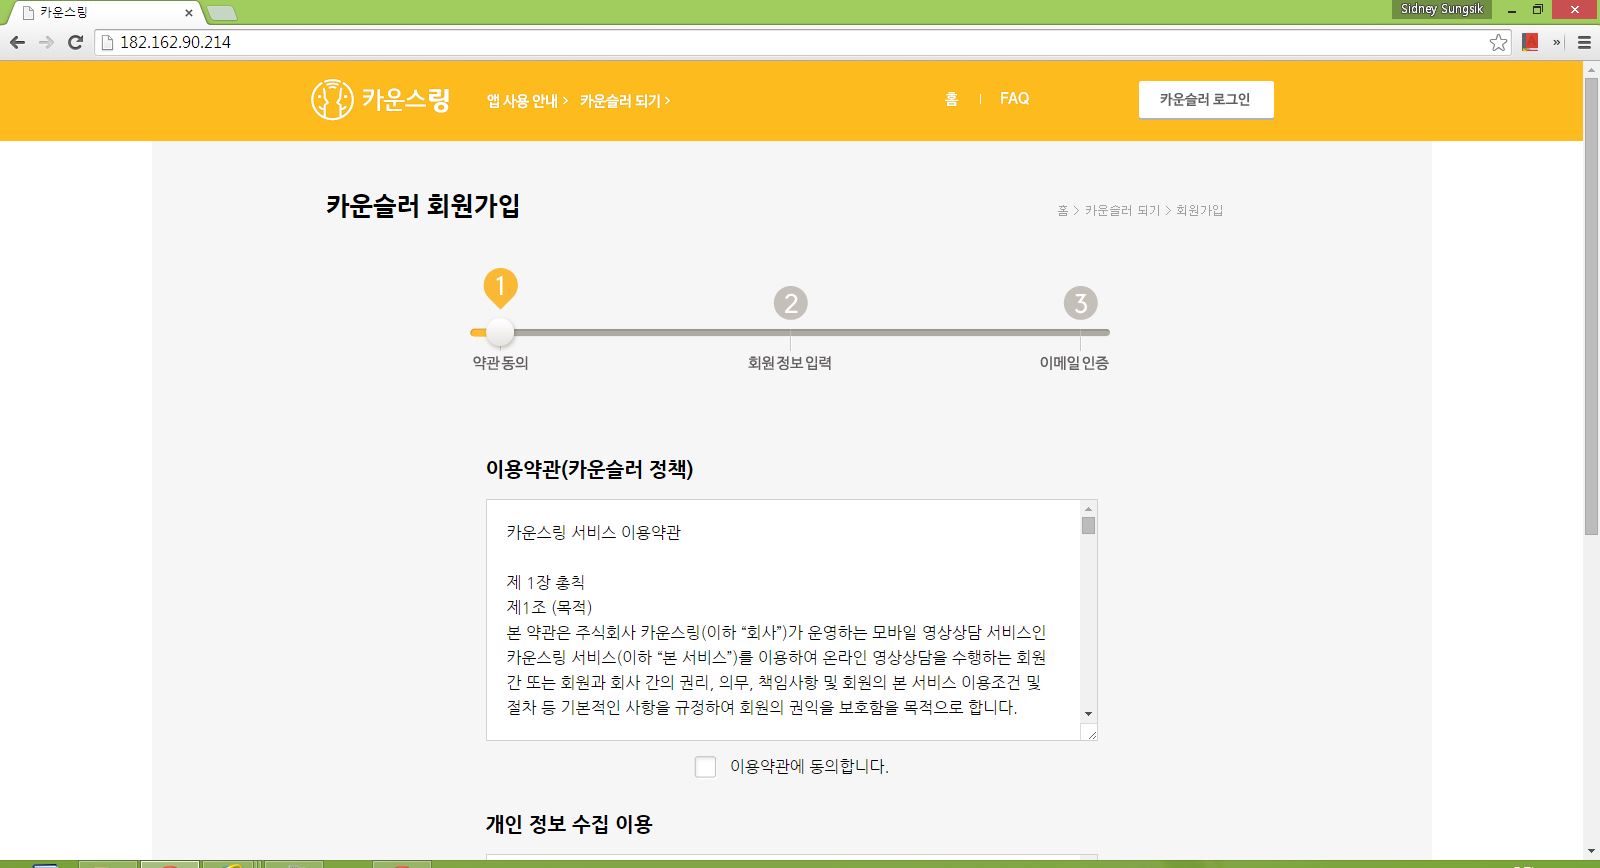Click the line 제 1장 총칙
Viewport: 1600px width, 868px height.
546,582
